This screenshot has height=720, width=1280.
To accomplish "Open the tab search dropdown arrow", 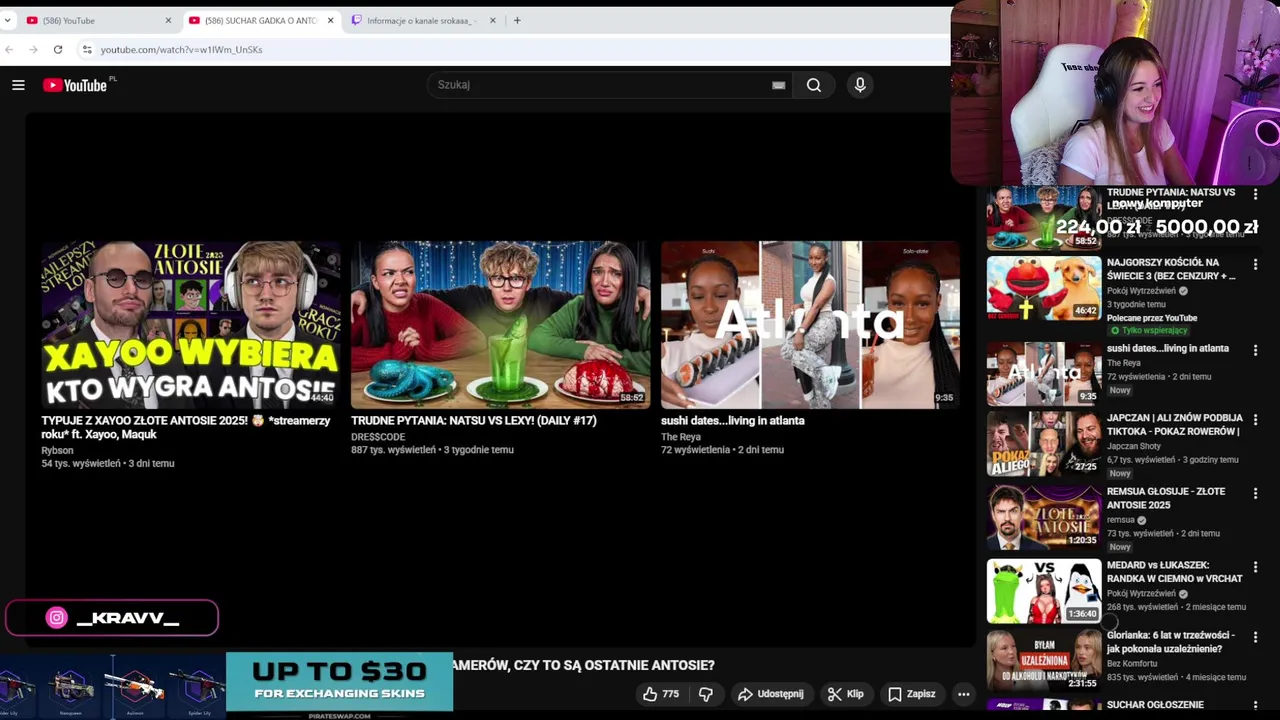I will tap(7, 20).
